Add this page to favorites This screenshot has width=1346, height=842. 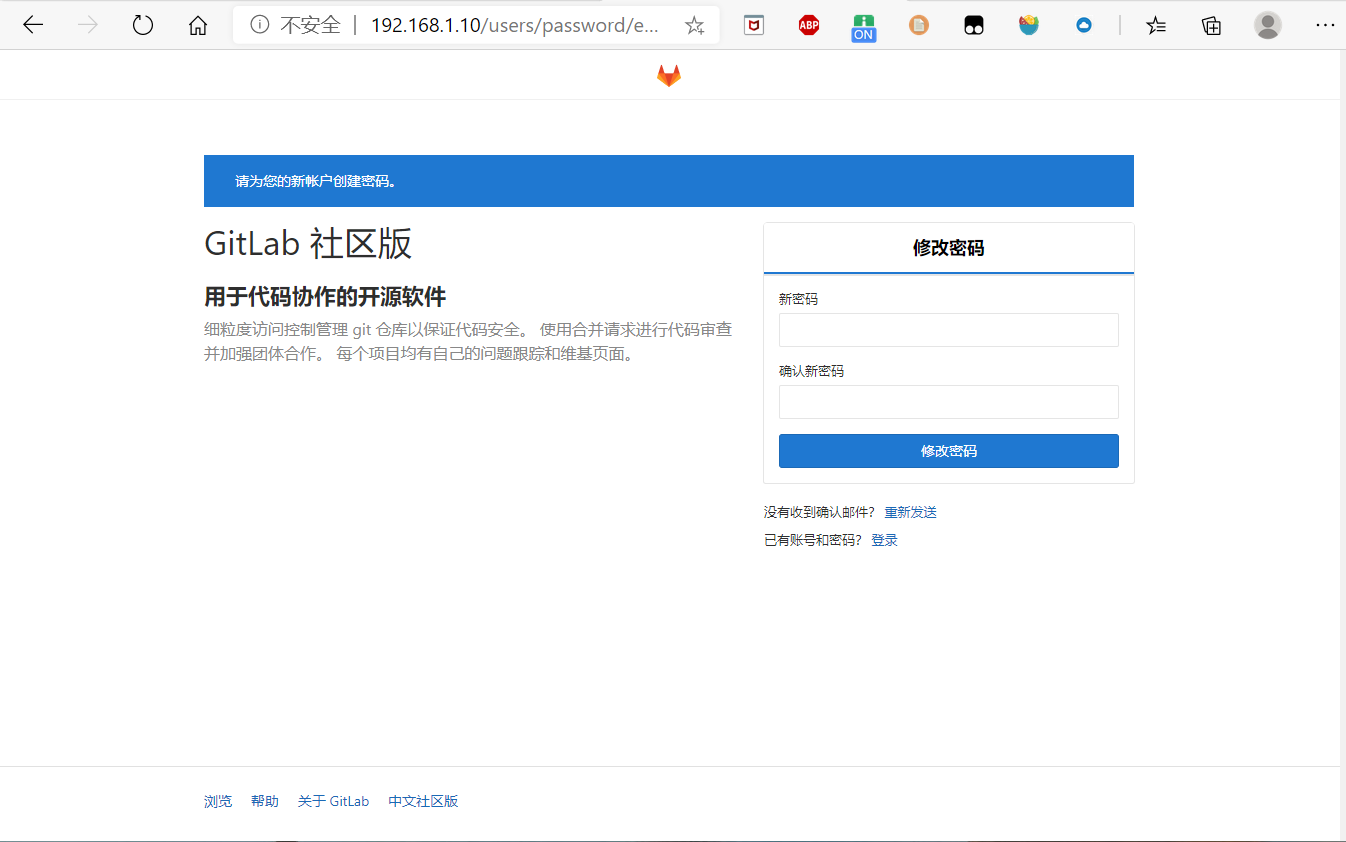[694, 25]
